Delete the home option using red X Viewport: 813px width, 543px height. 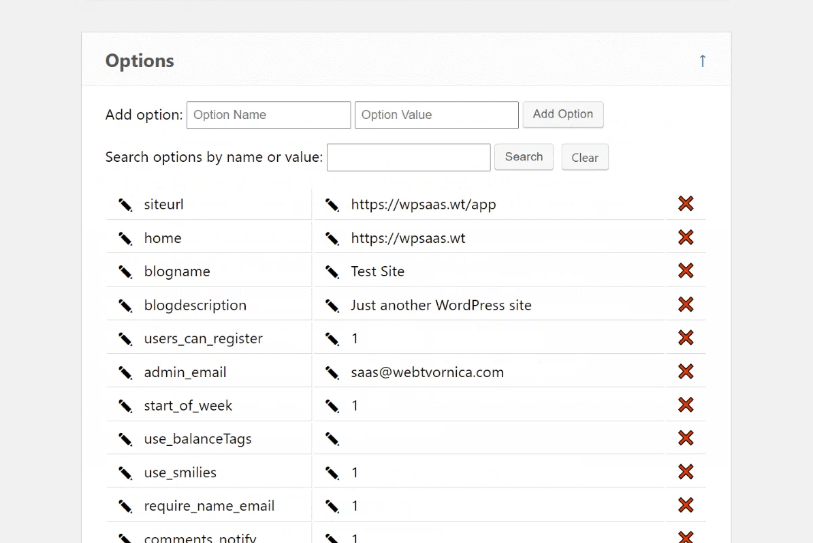[x=686, y=238]
